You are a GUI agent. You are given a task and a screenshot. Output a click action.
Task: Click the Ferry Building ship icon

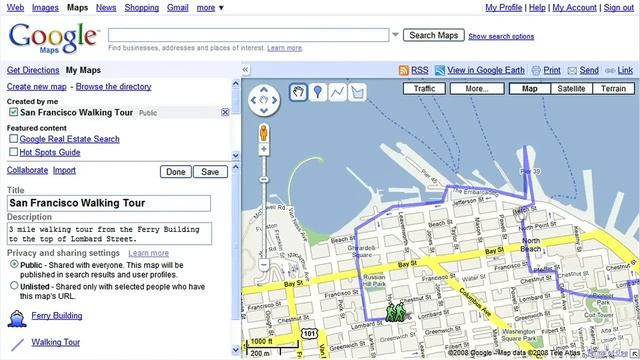[17, 318]
